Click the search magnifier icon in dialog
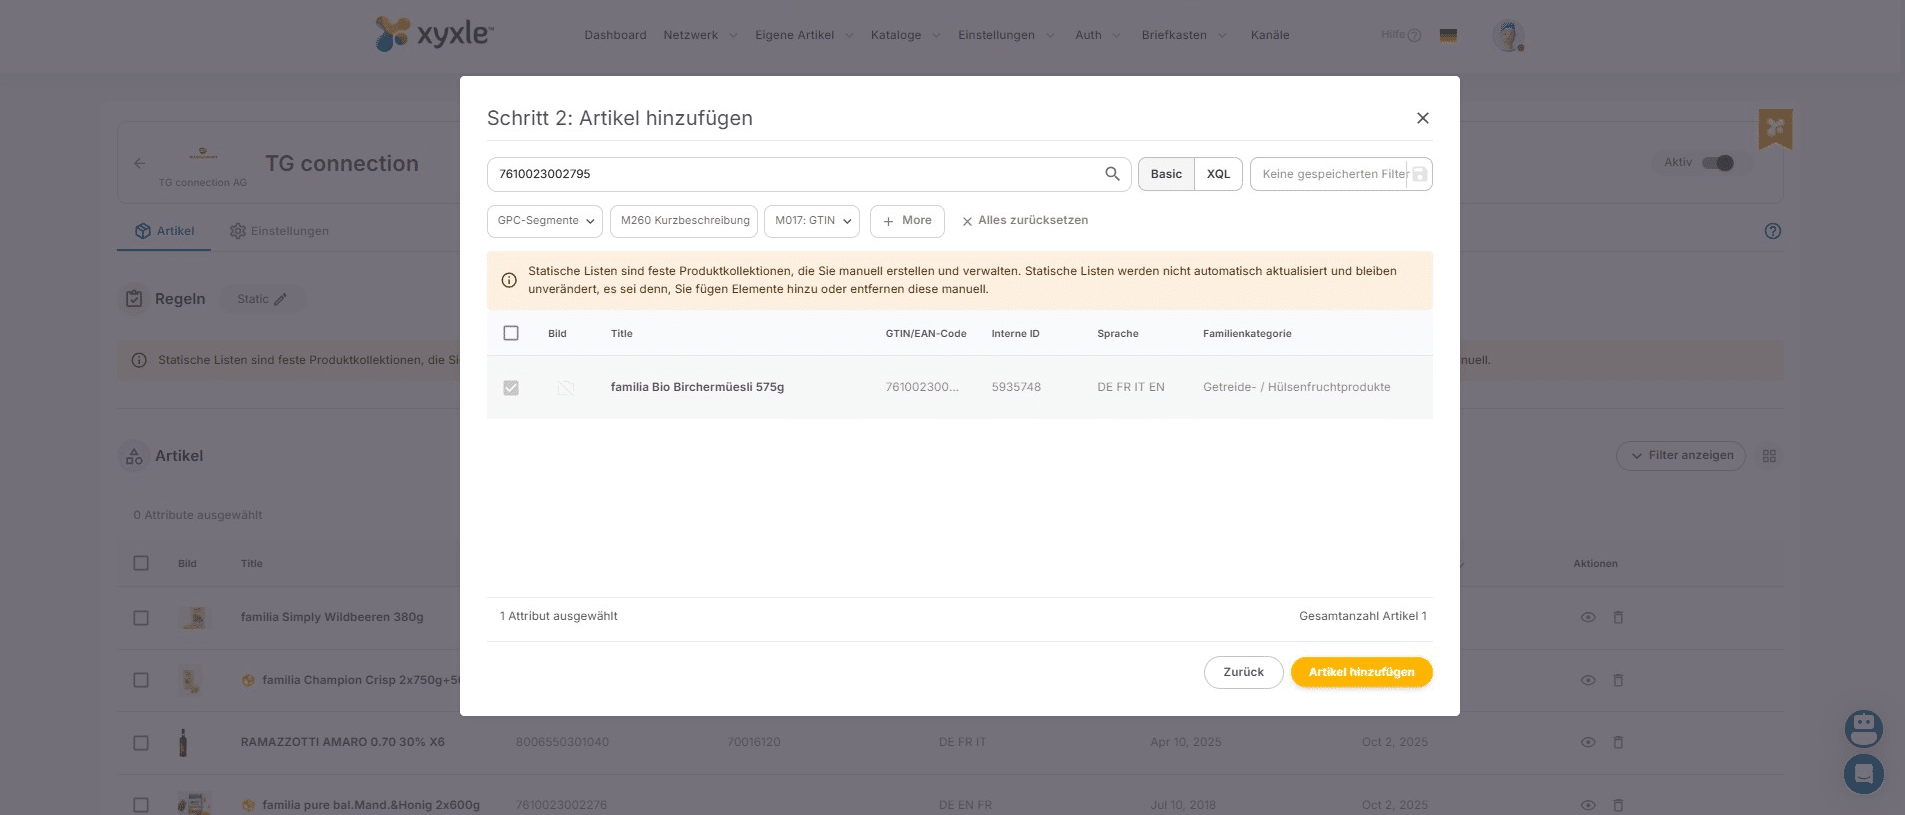Image resolution: width=1905 pixels, height=815 pixels. tap(1112, 174)
